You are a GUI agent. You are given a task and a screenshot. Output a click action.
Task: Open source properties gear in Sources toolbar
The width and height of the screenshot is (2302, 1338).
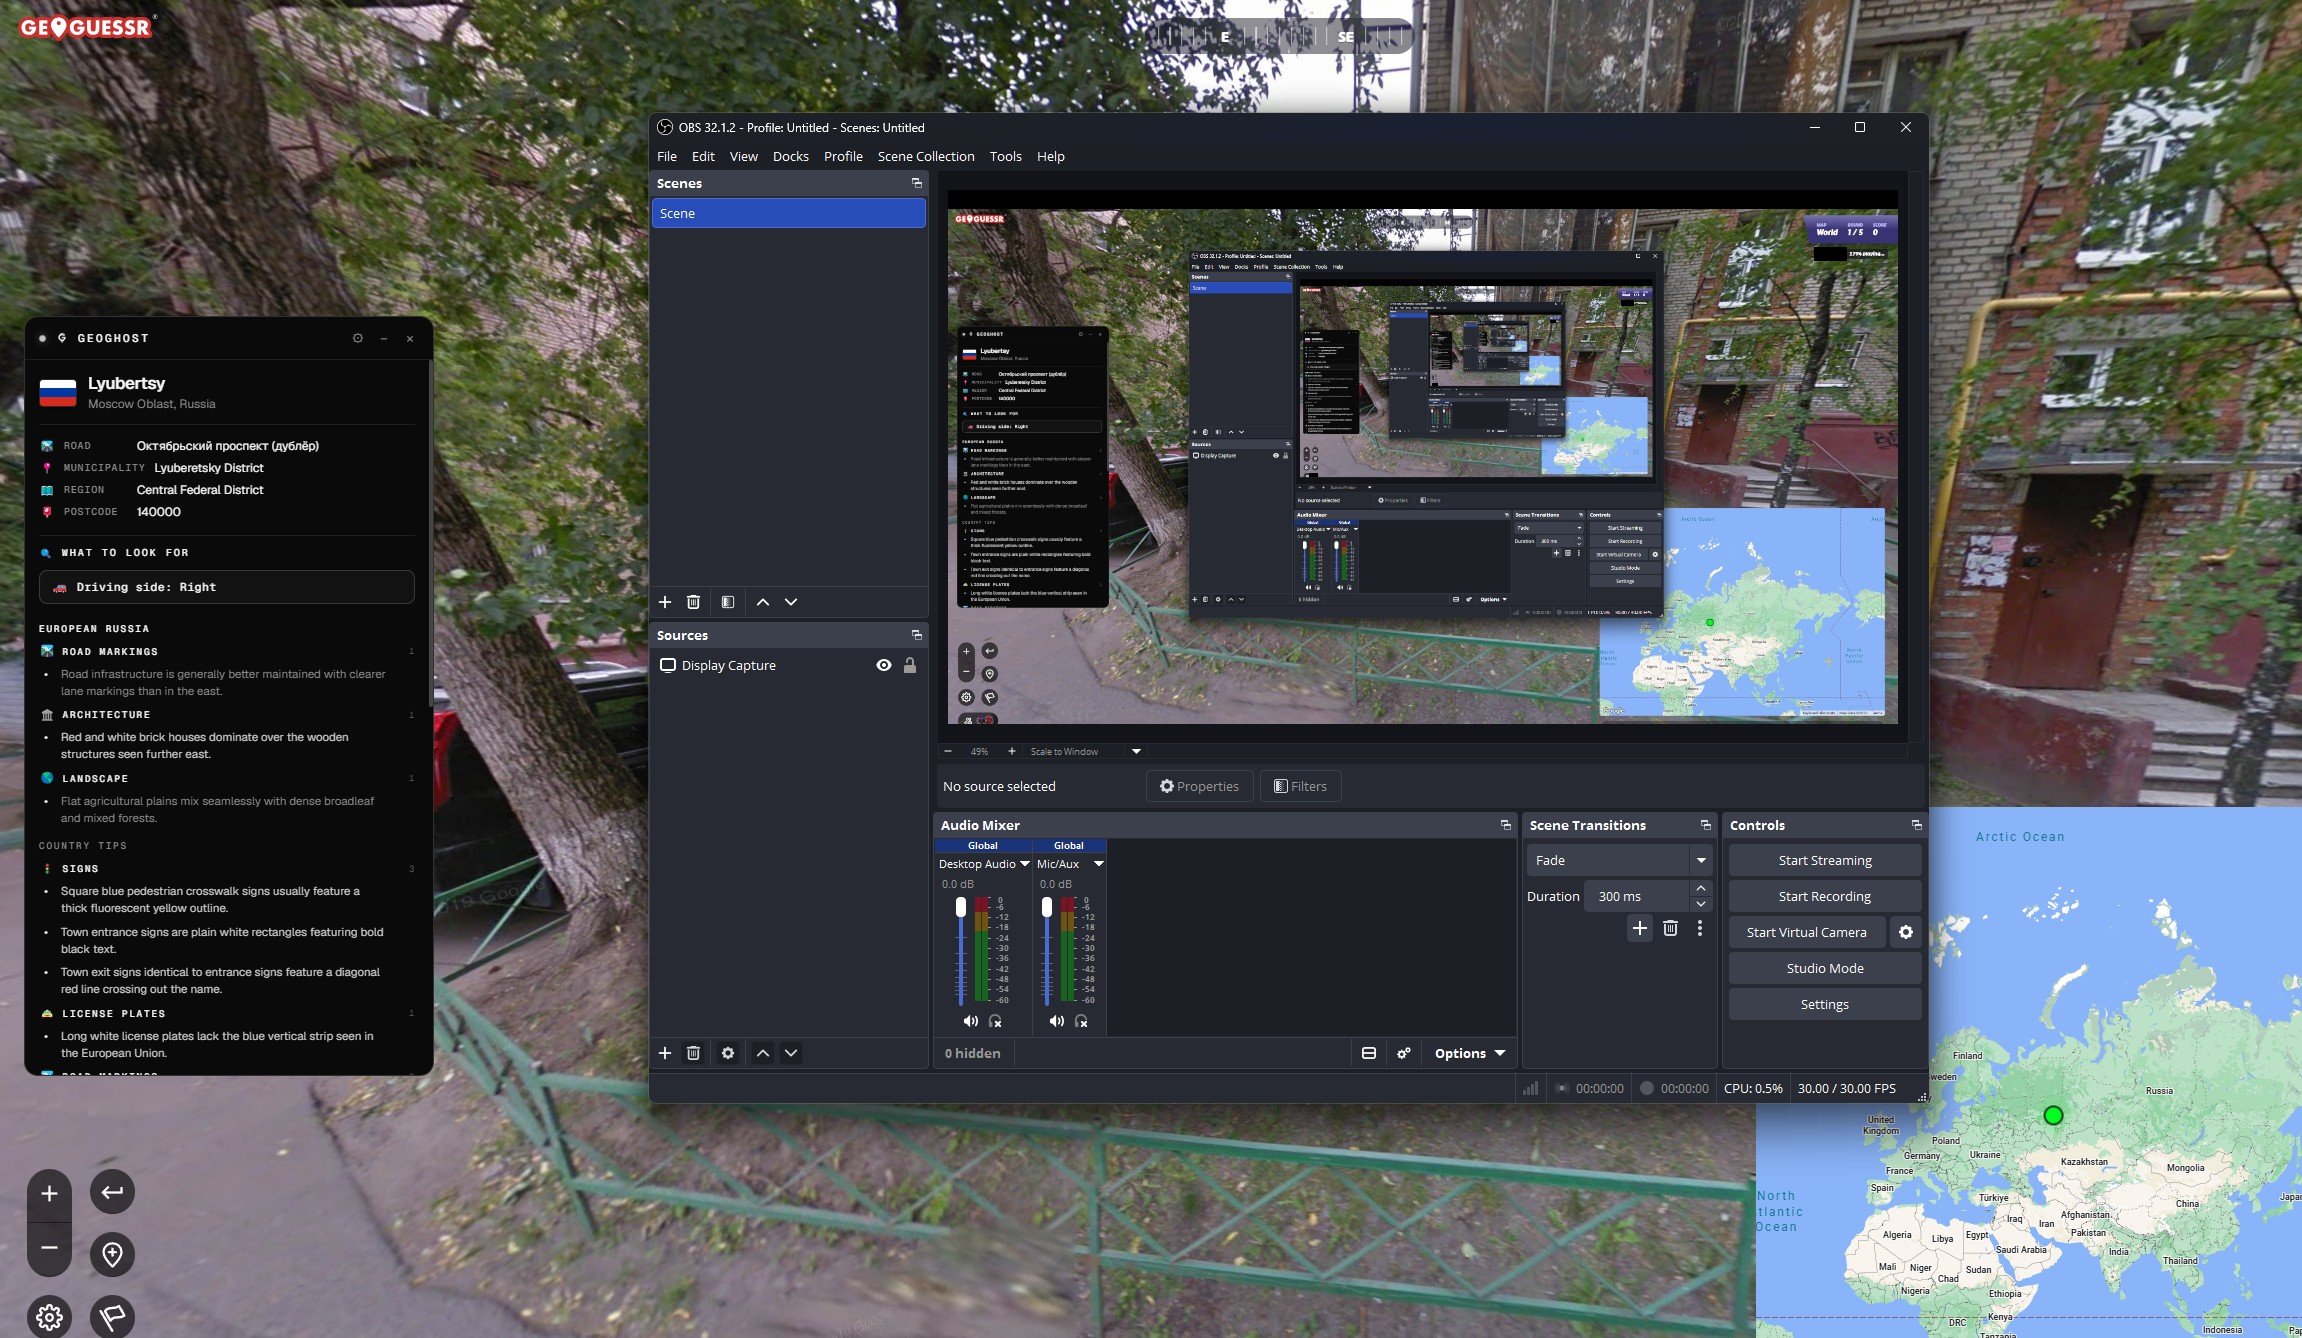click(728, 1053)
